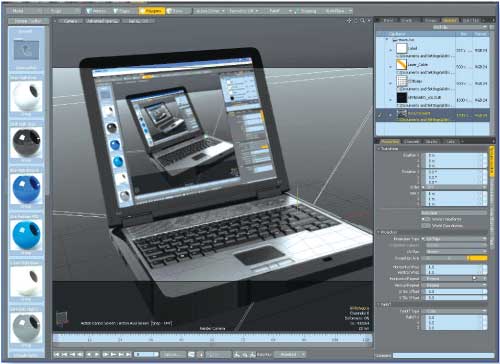The width and height of the screenshot is (500, 364).
Task: Select the black KEYBOARD image thumbnail
Action: pos(402,98)
